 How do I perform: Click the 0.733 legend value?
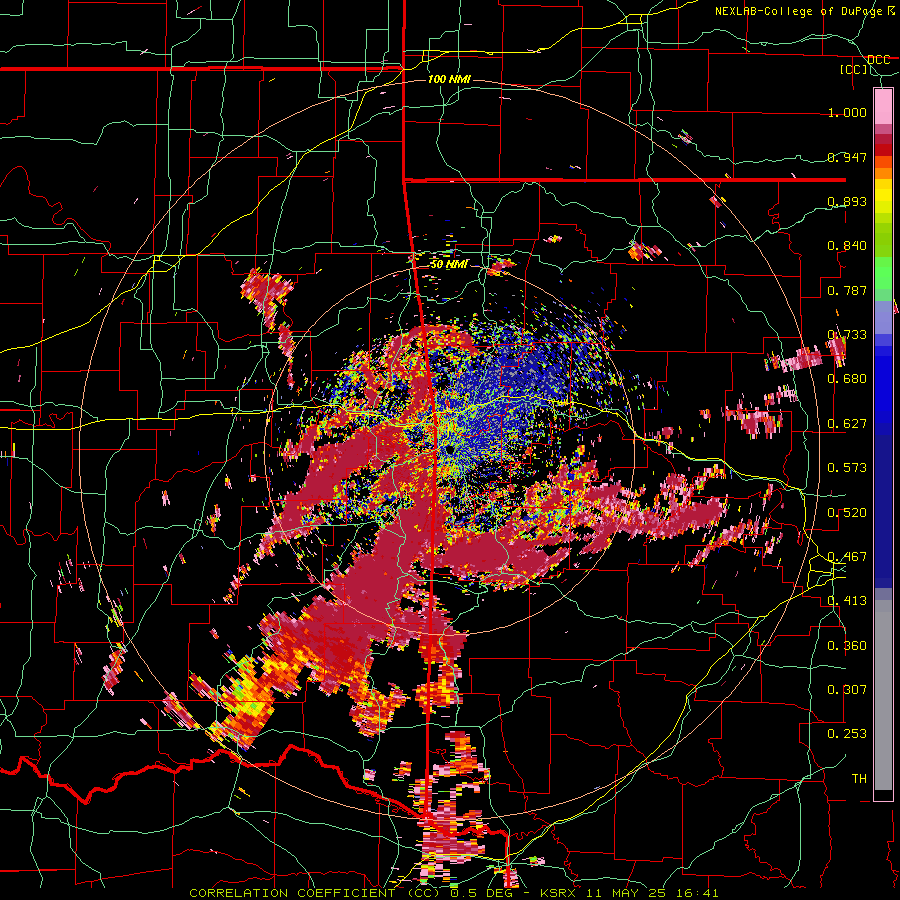tap(847, 335)
